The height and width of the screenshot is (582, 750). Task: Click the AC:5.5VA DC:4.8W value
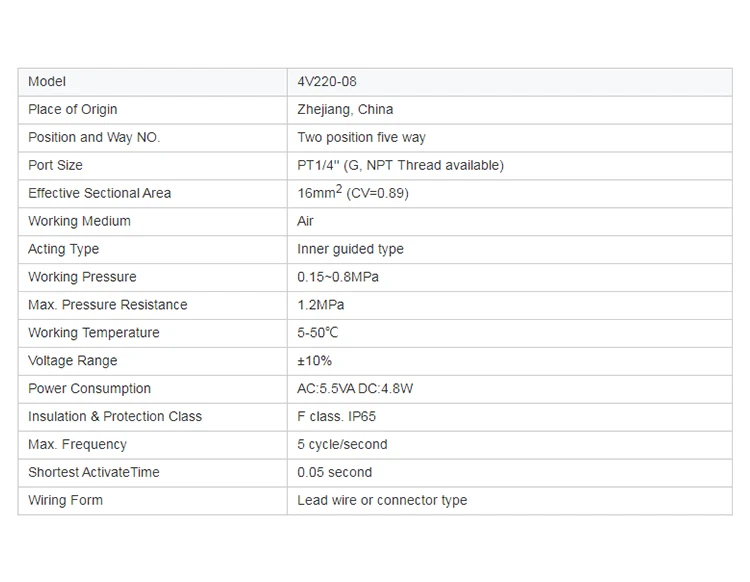coord(355,389)
